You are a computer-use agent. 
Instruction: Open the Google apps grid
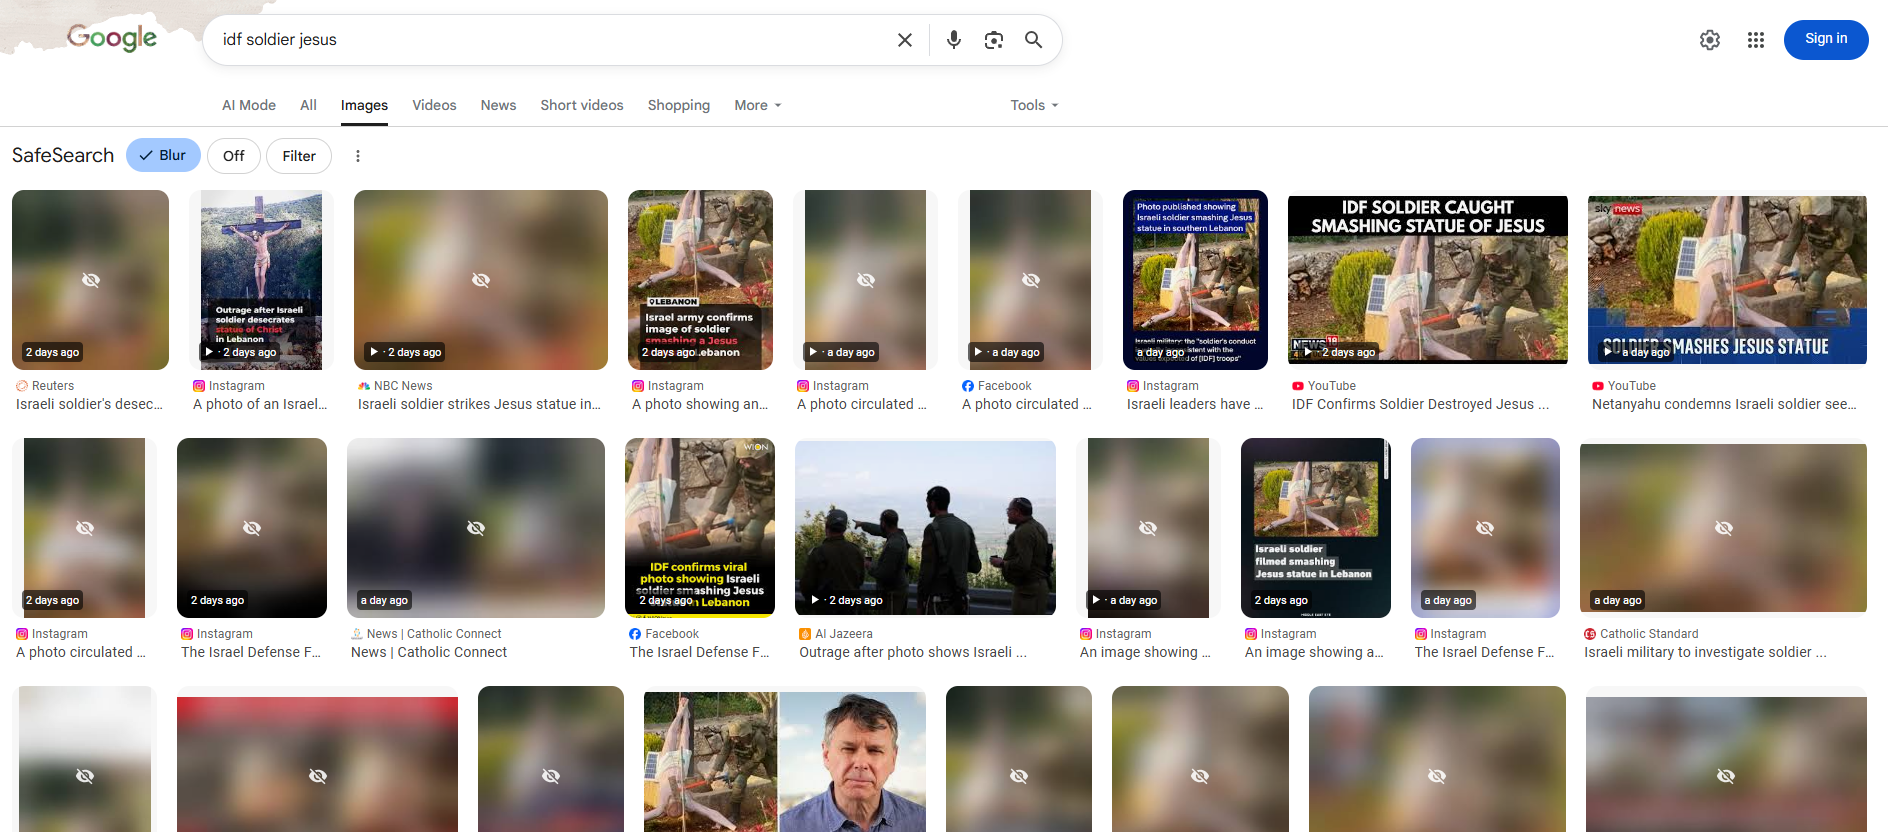coord(1756,40)
